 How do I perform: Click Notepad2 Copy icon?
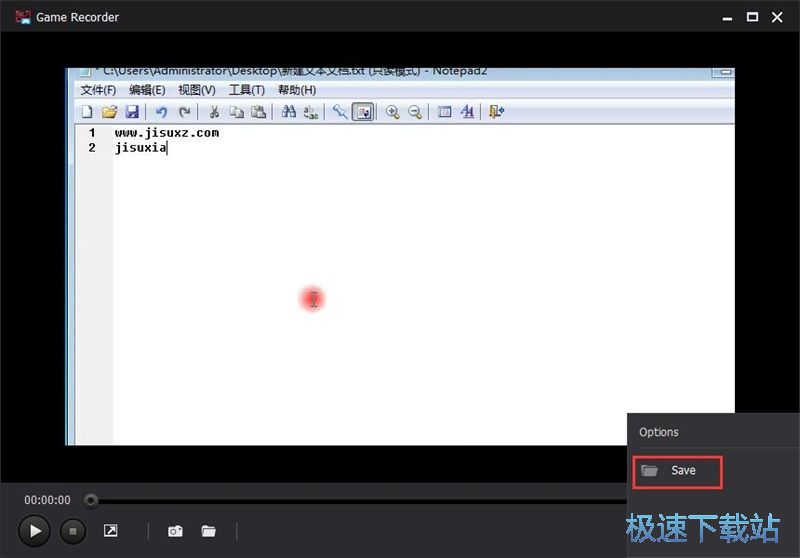pos(236,112)
